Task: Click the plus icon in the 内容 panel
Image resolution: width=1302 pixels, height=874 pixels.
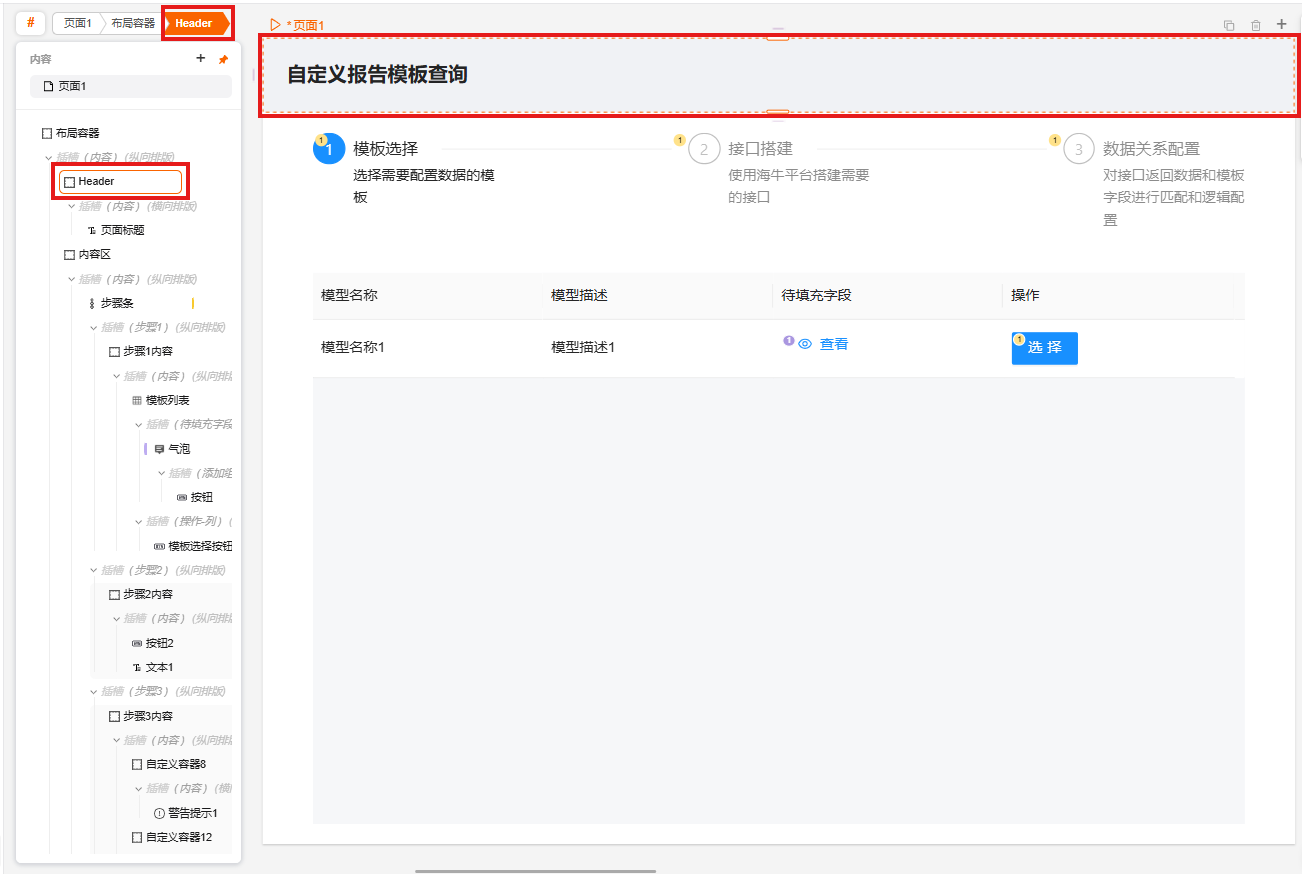Action: click(200, 58)
